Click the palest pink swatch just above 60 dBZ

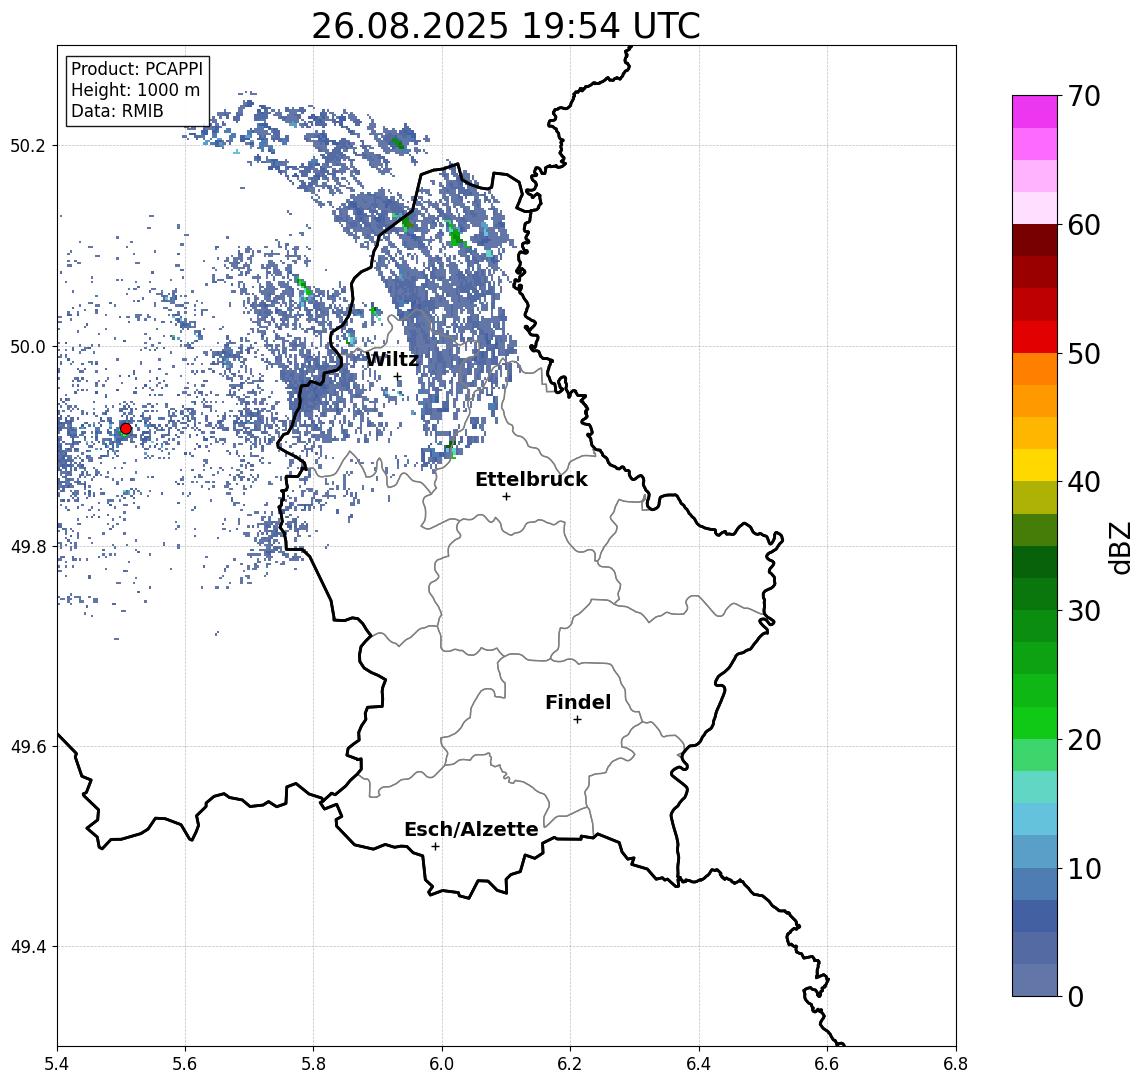1035,209
